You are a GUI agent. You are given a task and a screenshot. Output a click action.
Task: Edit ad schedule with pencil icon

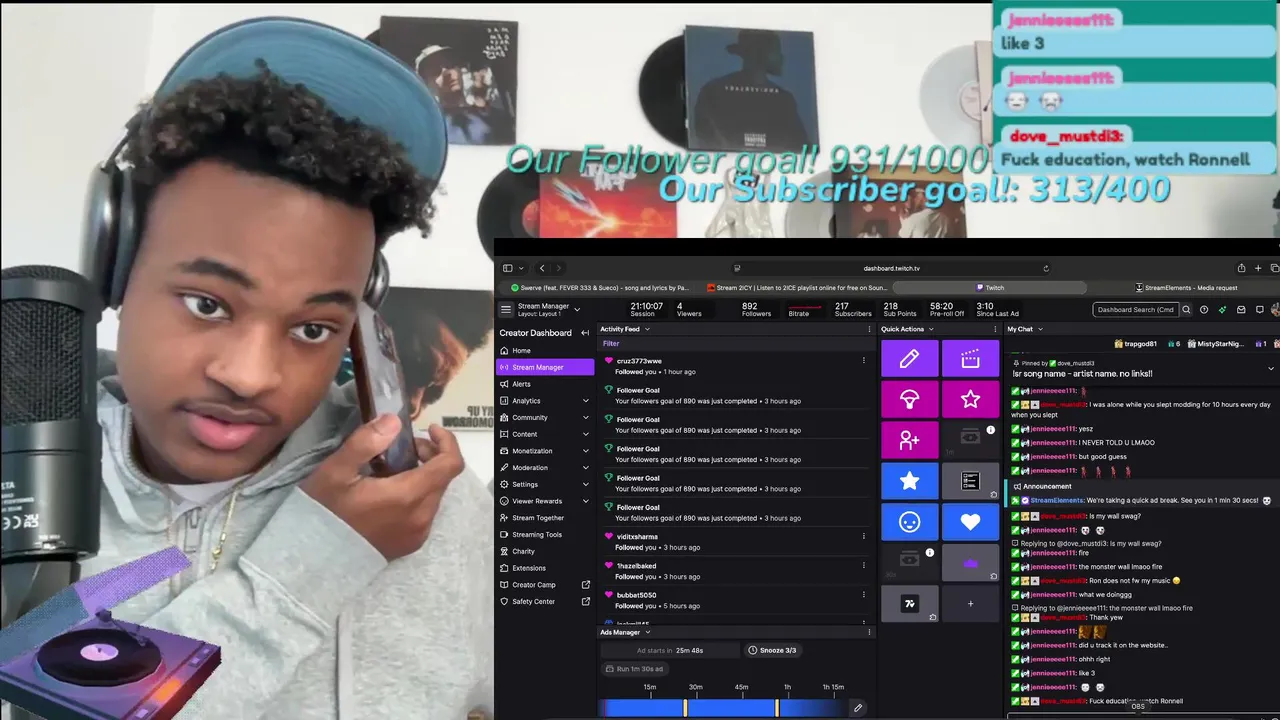[x=857, y=708]
